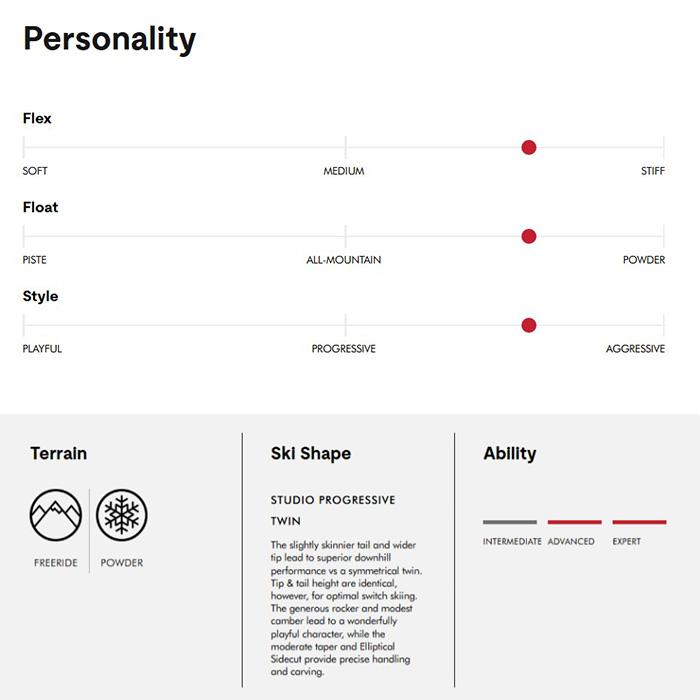
Task: Select the Advanced ability red bar
Action: pyautogui.click(x=575, y=522)
